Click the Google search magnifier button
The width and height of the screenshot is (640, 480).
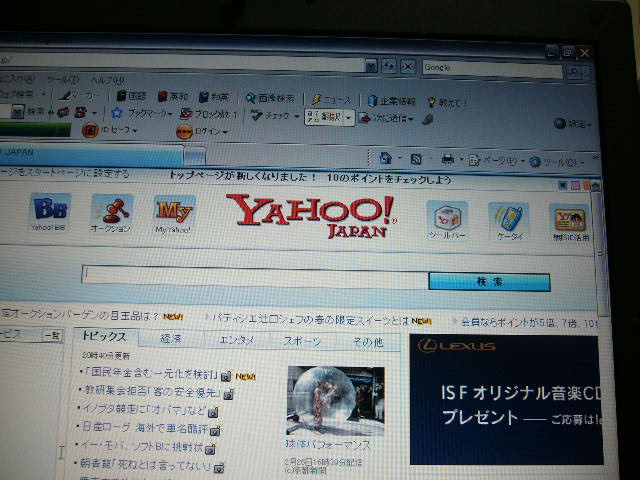[574, 73]
